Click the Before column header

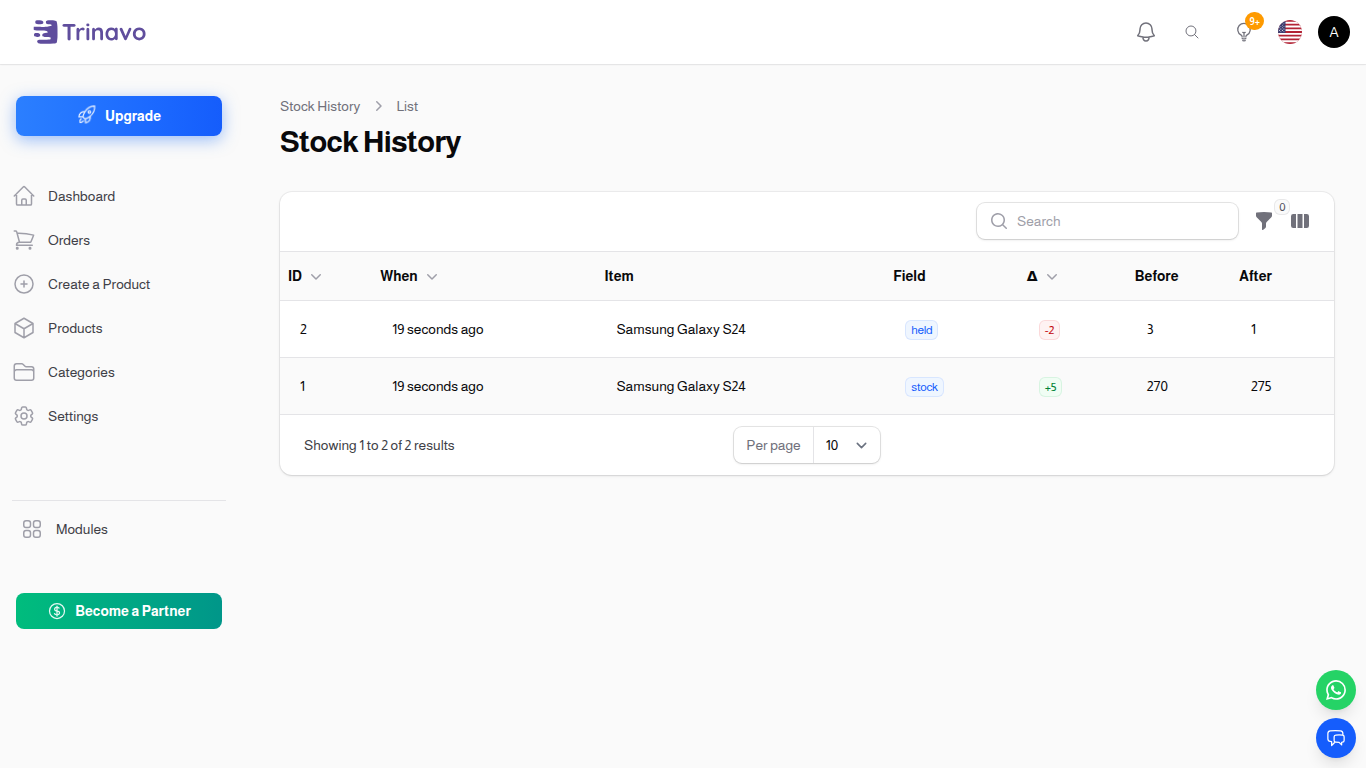(x=1156, y=276)
